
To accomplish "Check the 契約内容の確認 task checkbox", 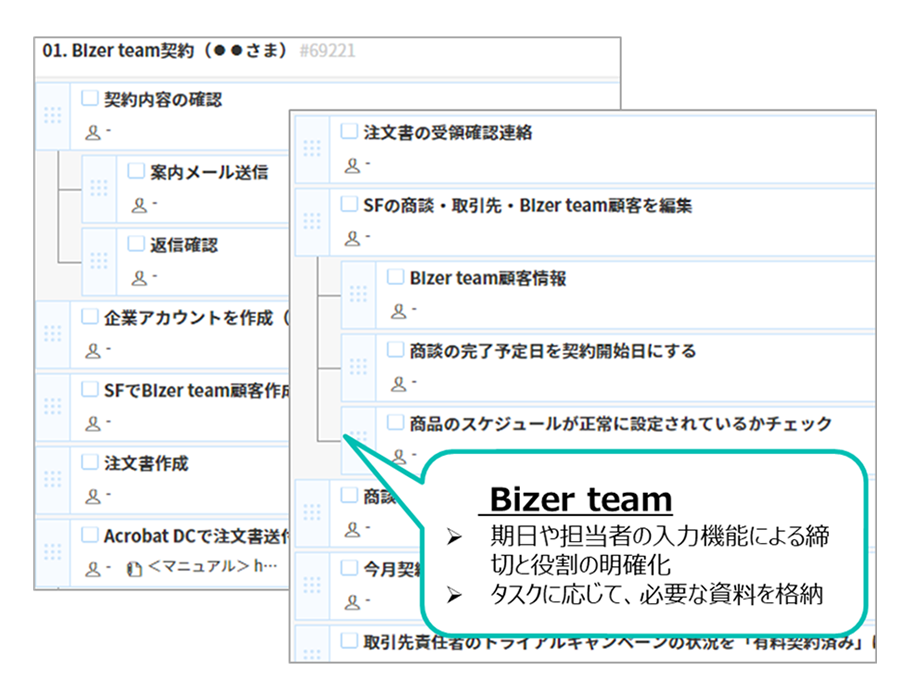I will 89,98.
